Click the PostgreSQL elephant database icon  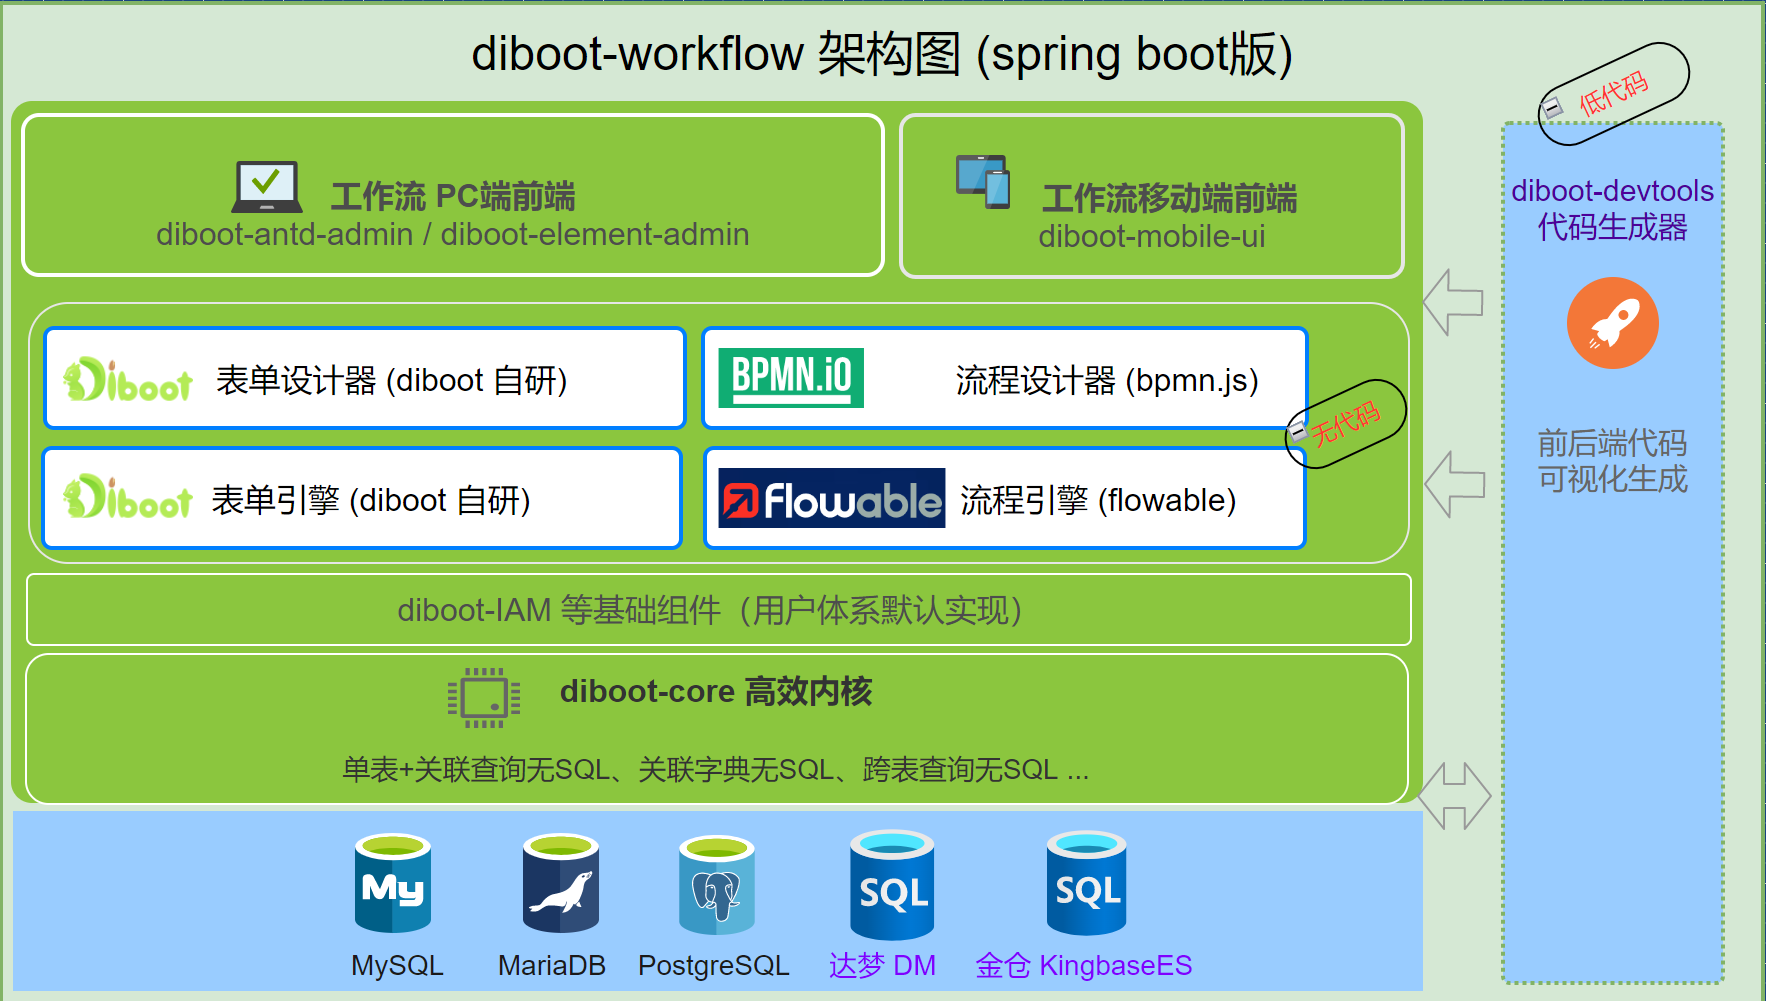(x=716, y=885)
